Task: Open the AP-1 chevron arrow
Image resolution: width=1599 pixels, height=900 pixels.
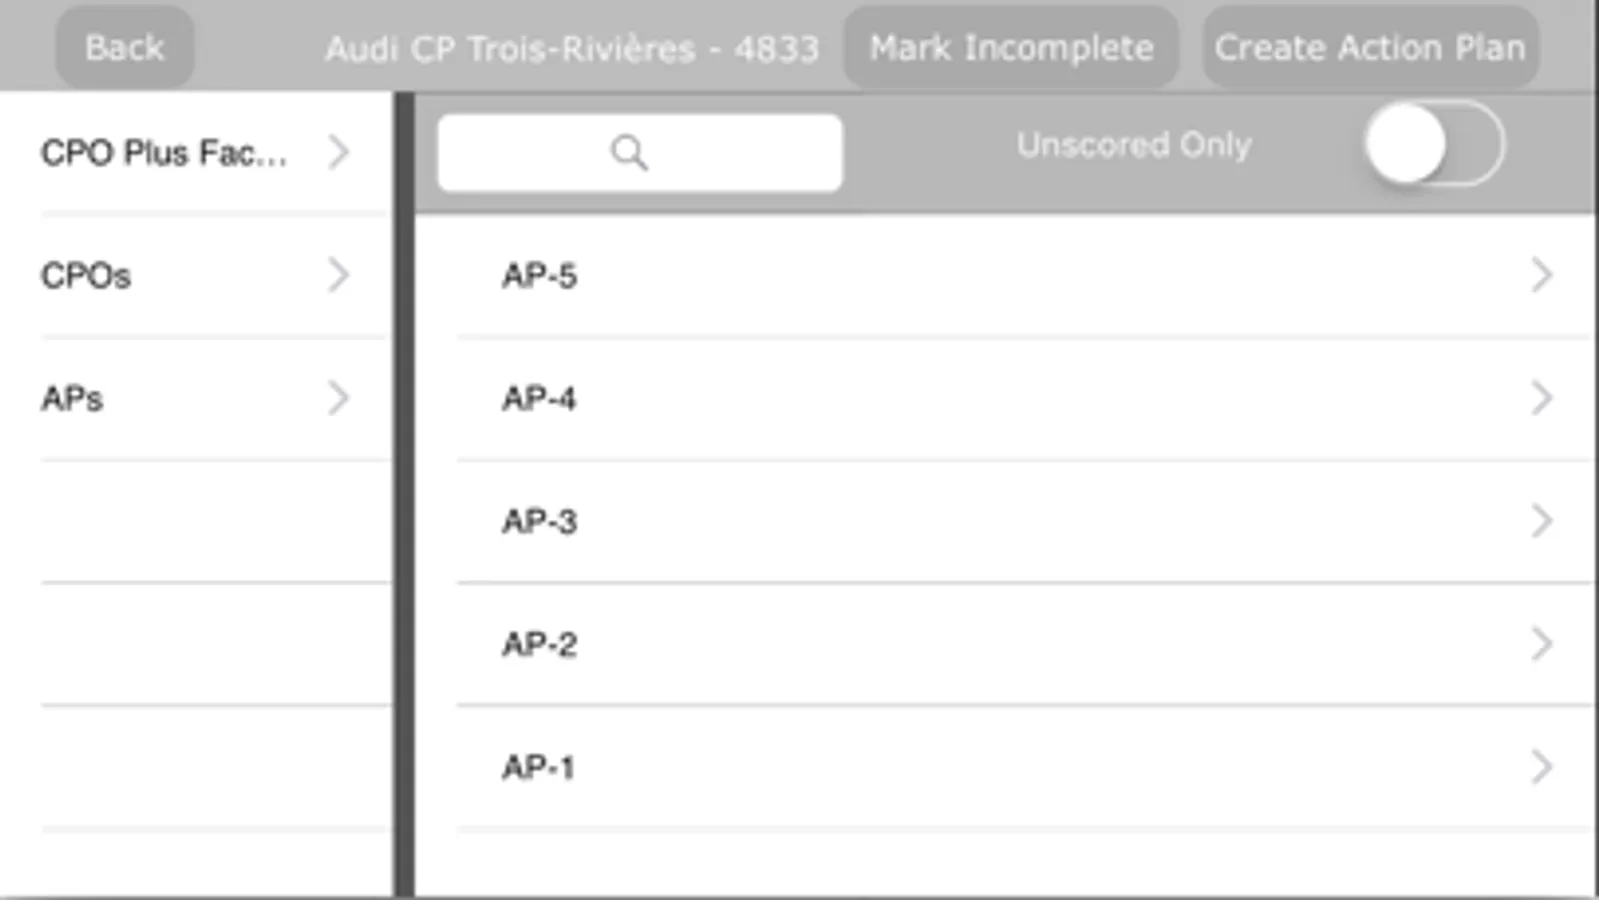Action: point(1541,767)
